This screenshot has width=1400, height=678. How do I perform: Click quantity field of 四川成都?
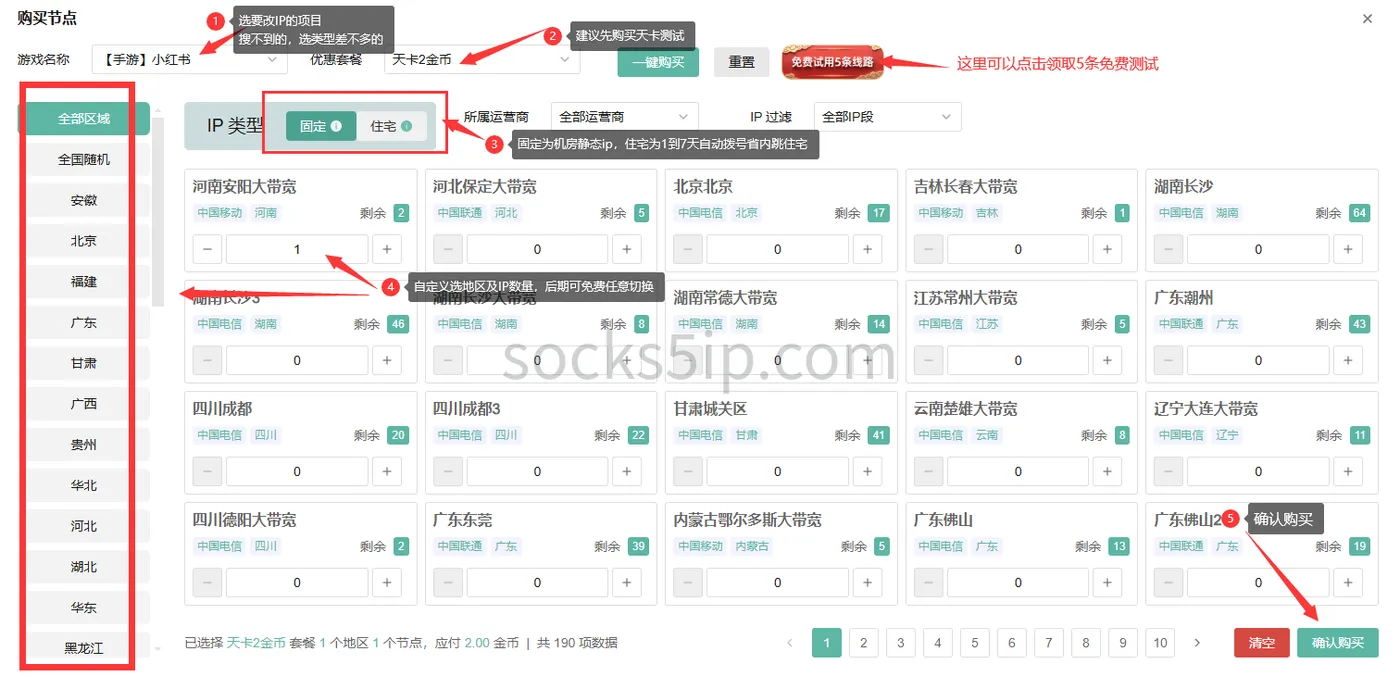pyautogui.click(x=297, y=471)
